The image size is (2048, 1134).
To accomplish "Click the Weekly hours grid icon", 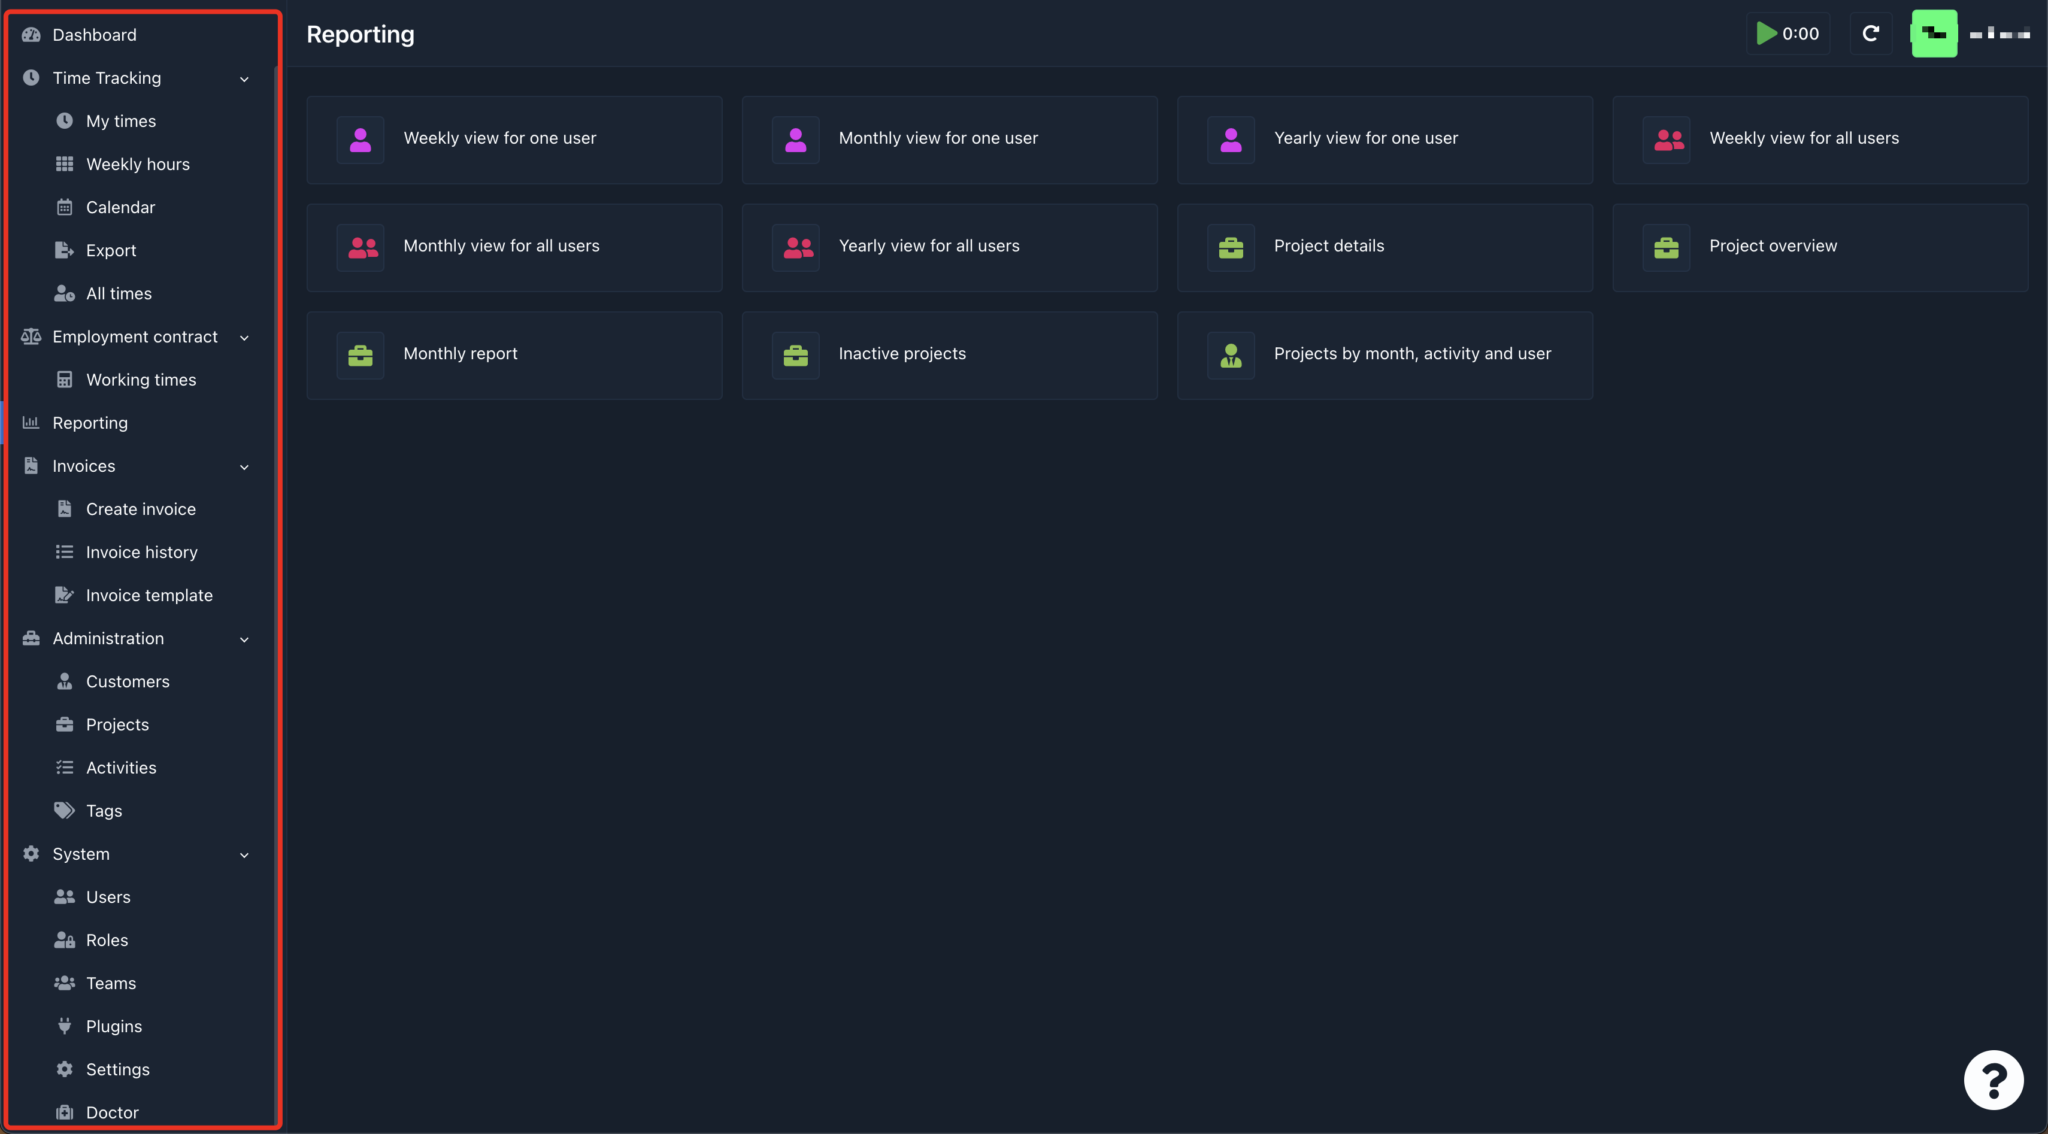I will click(x=64, y=163).
